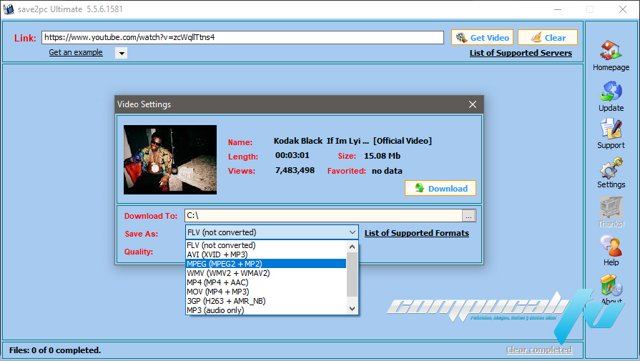Click the views count 7,483,498
Viewport: 640px width, 361px height.
coord(295,170)
